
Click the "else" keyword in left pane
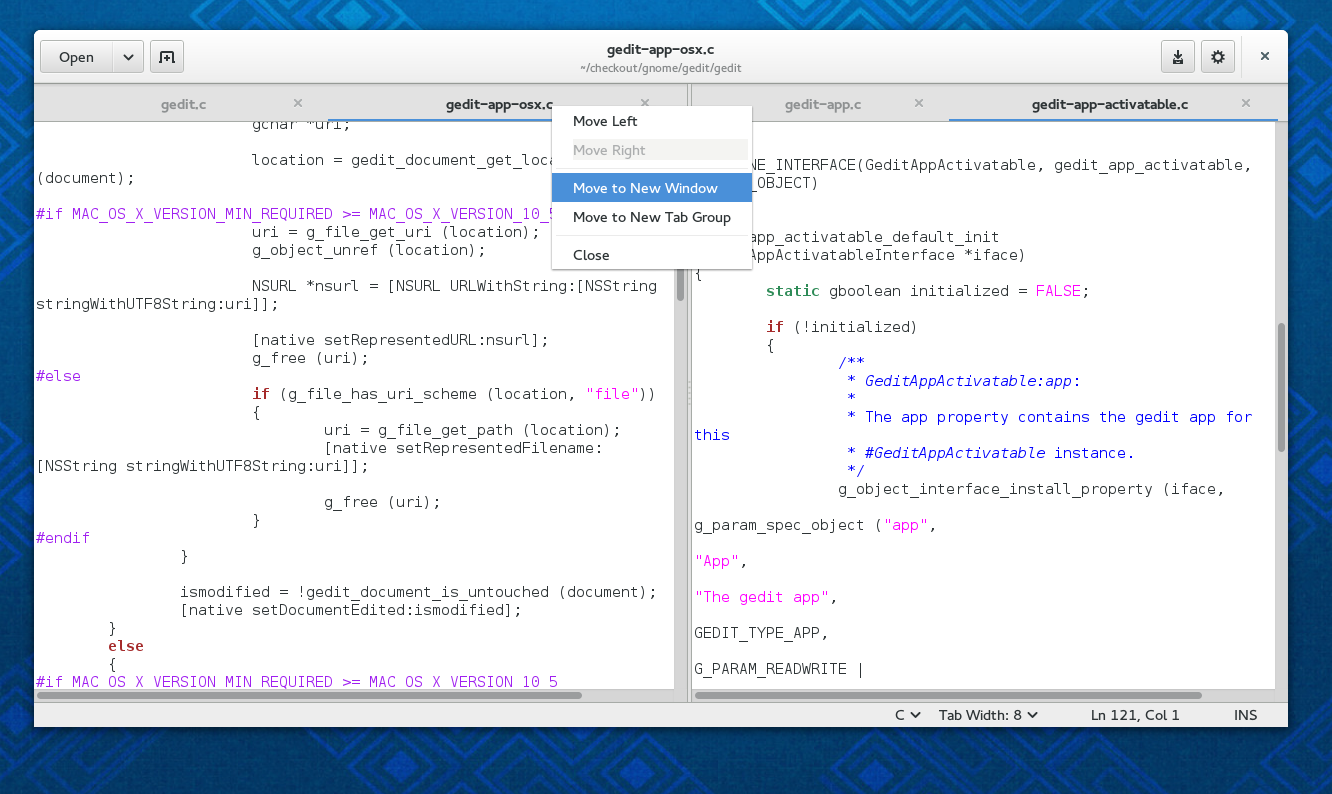point(126,646)
